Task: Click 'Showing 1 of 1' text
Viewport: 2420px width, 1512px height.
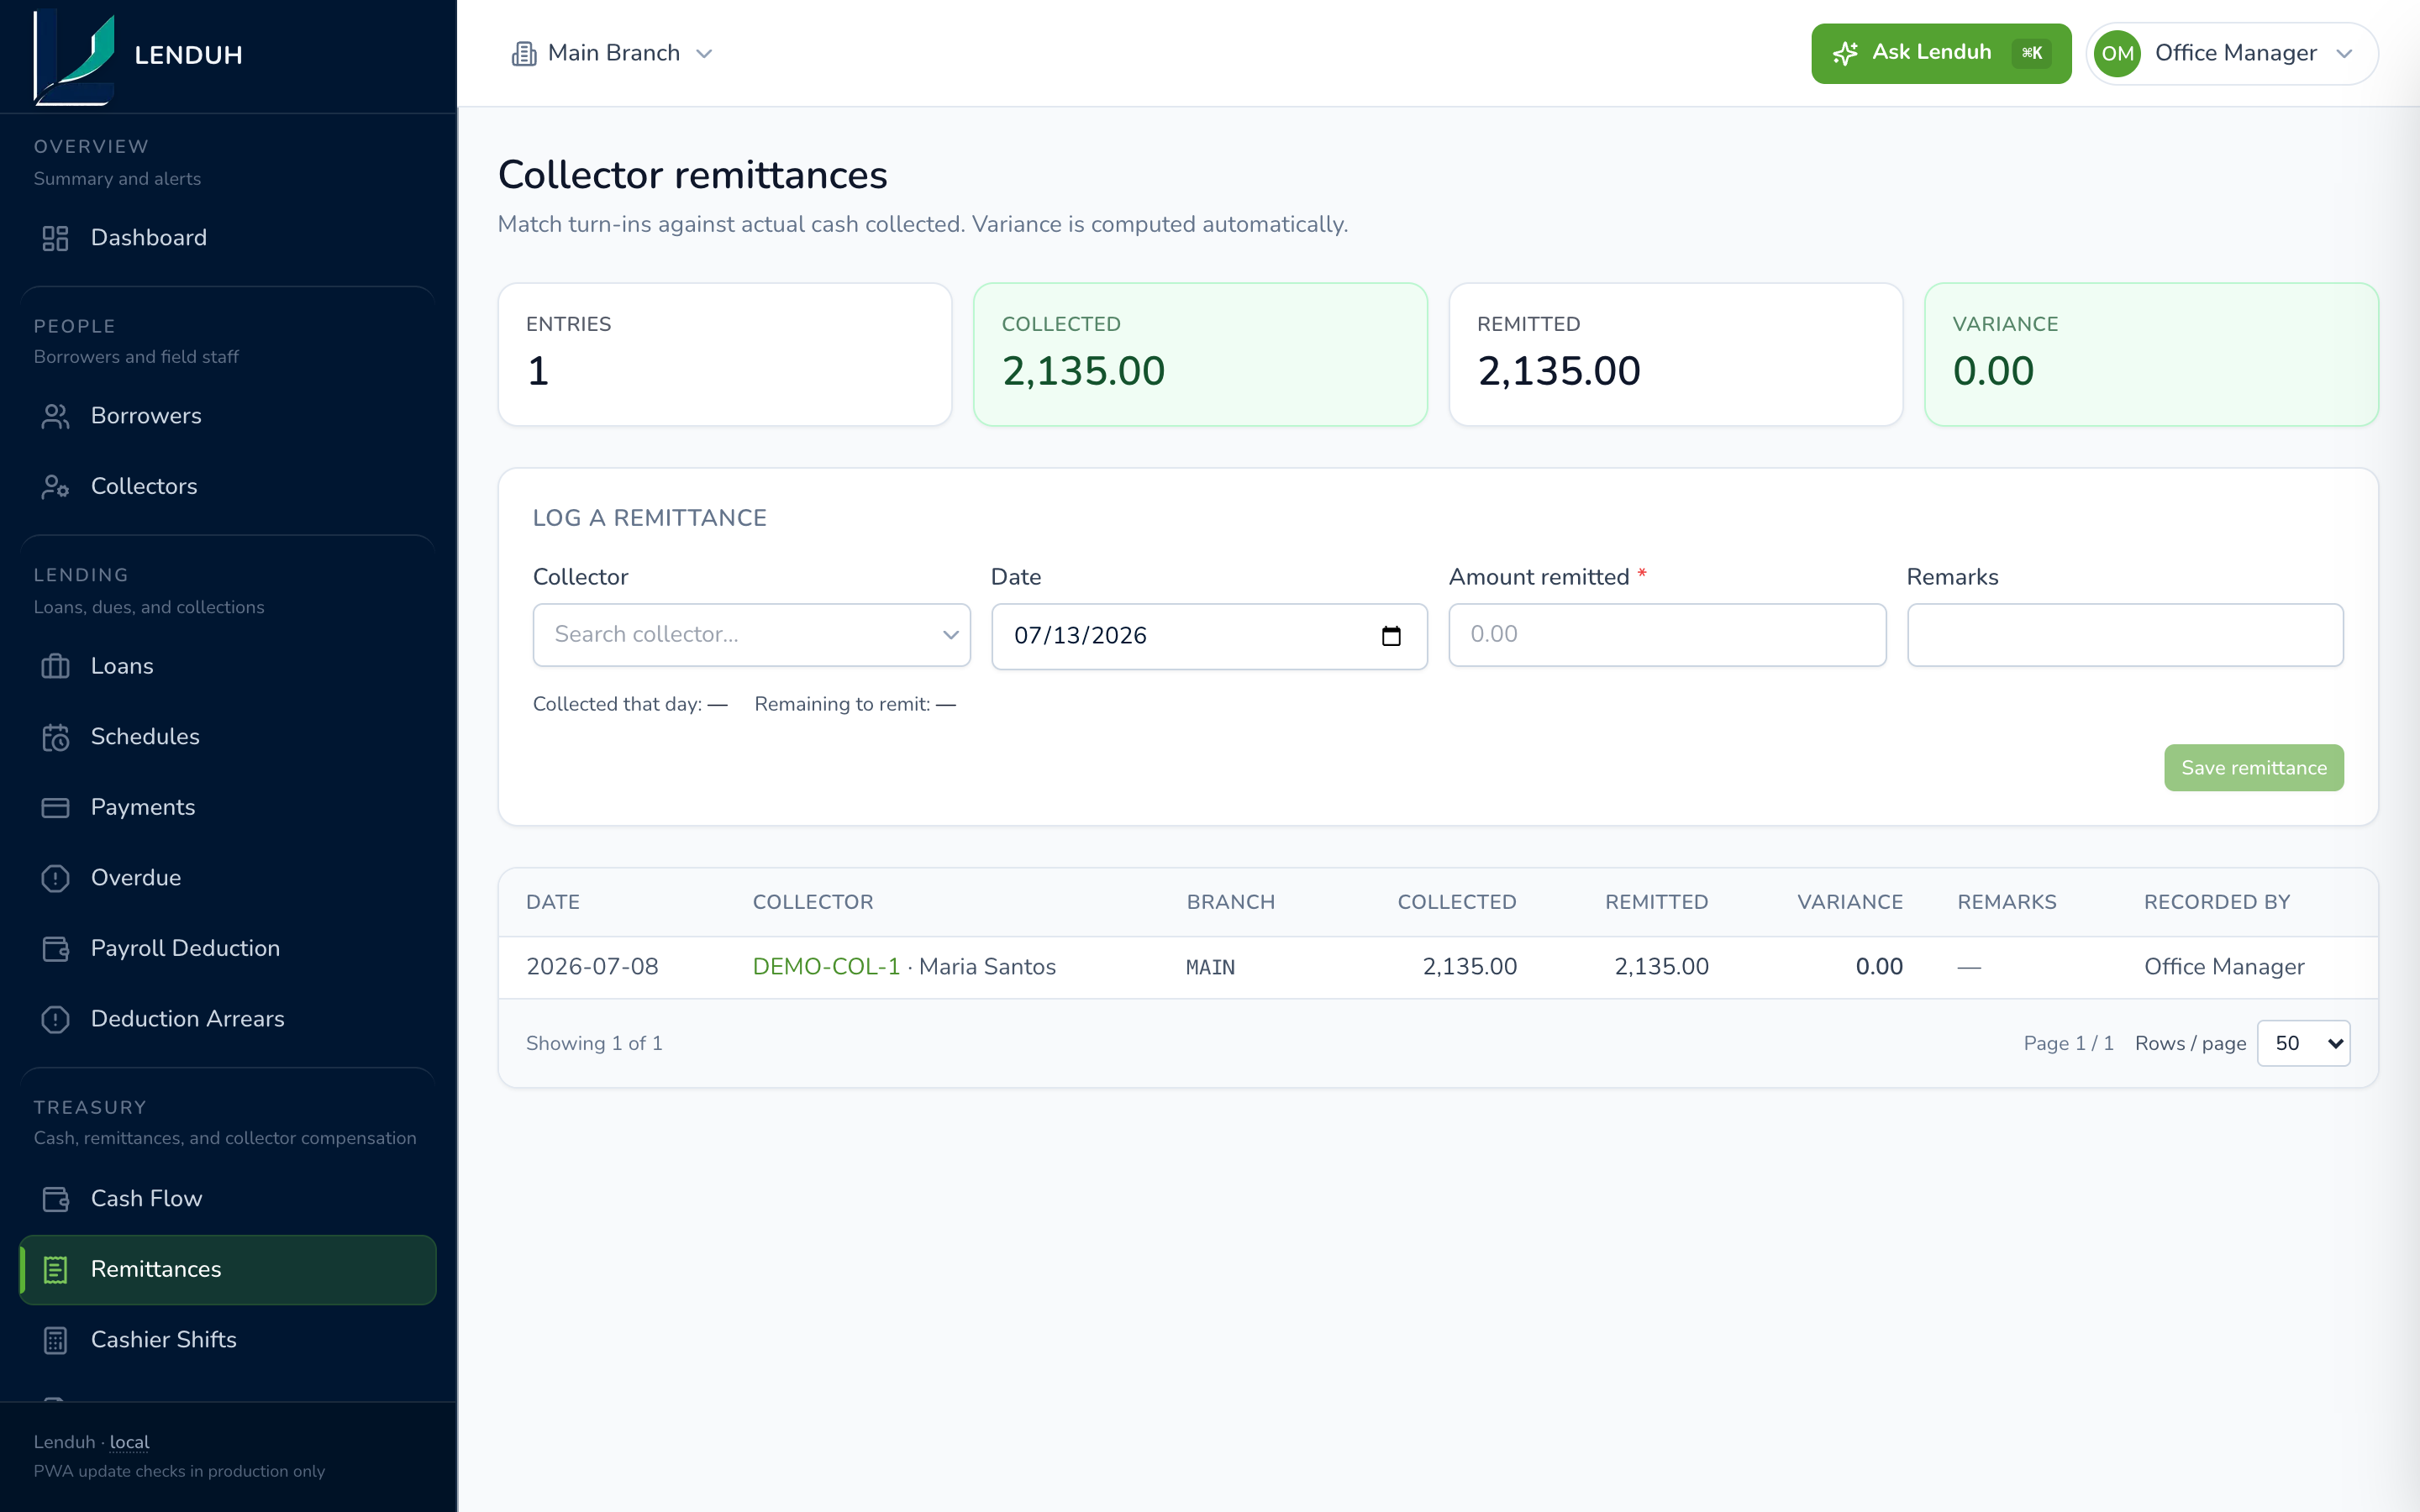Action: tap(594, 1043)
